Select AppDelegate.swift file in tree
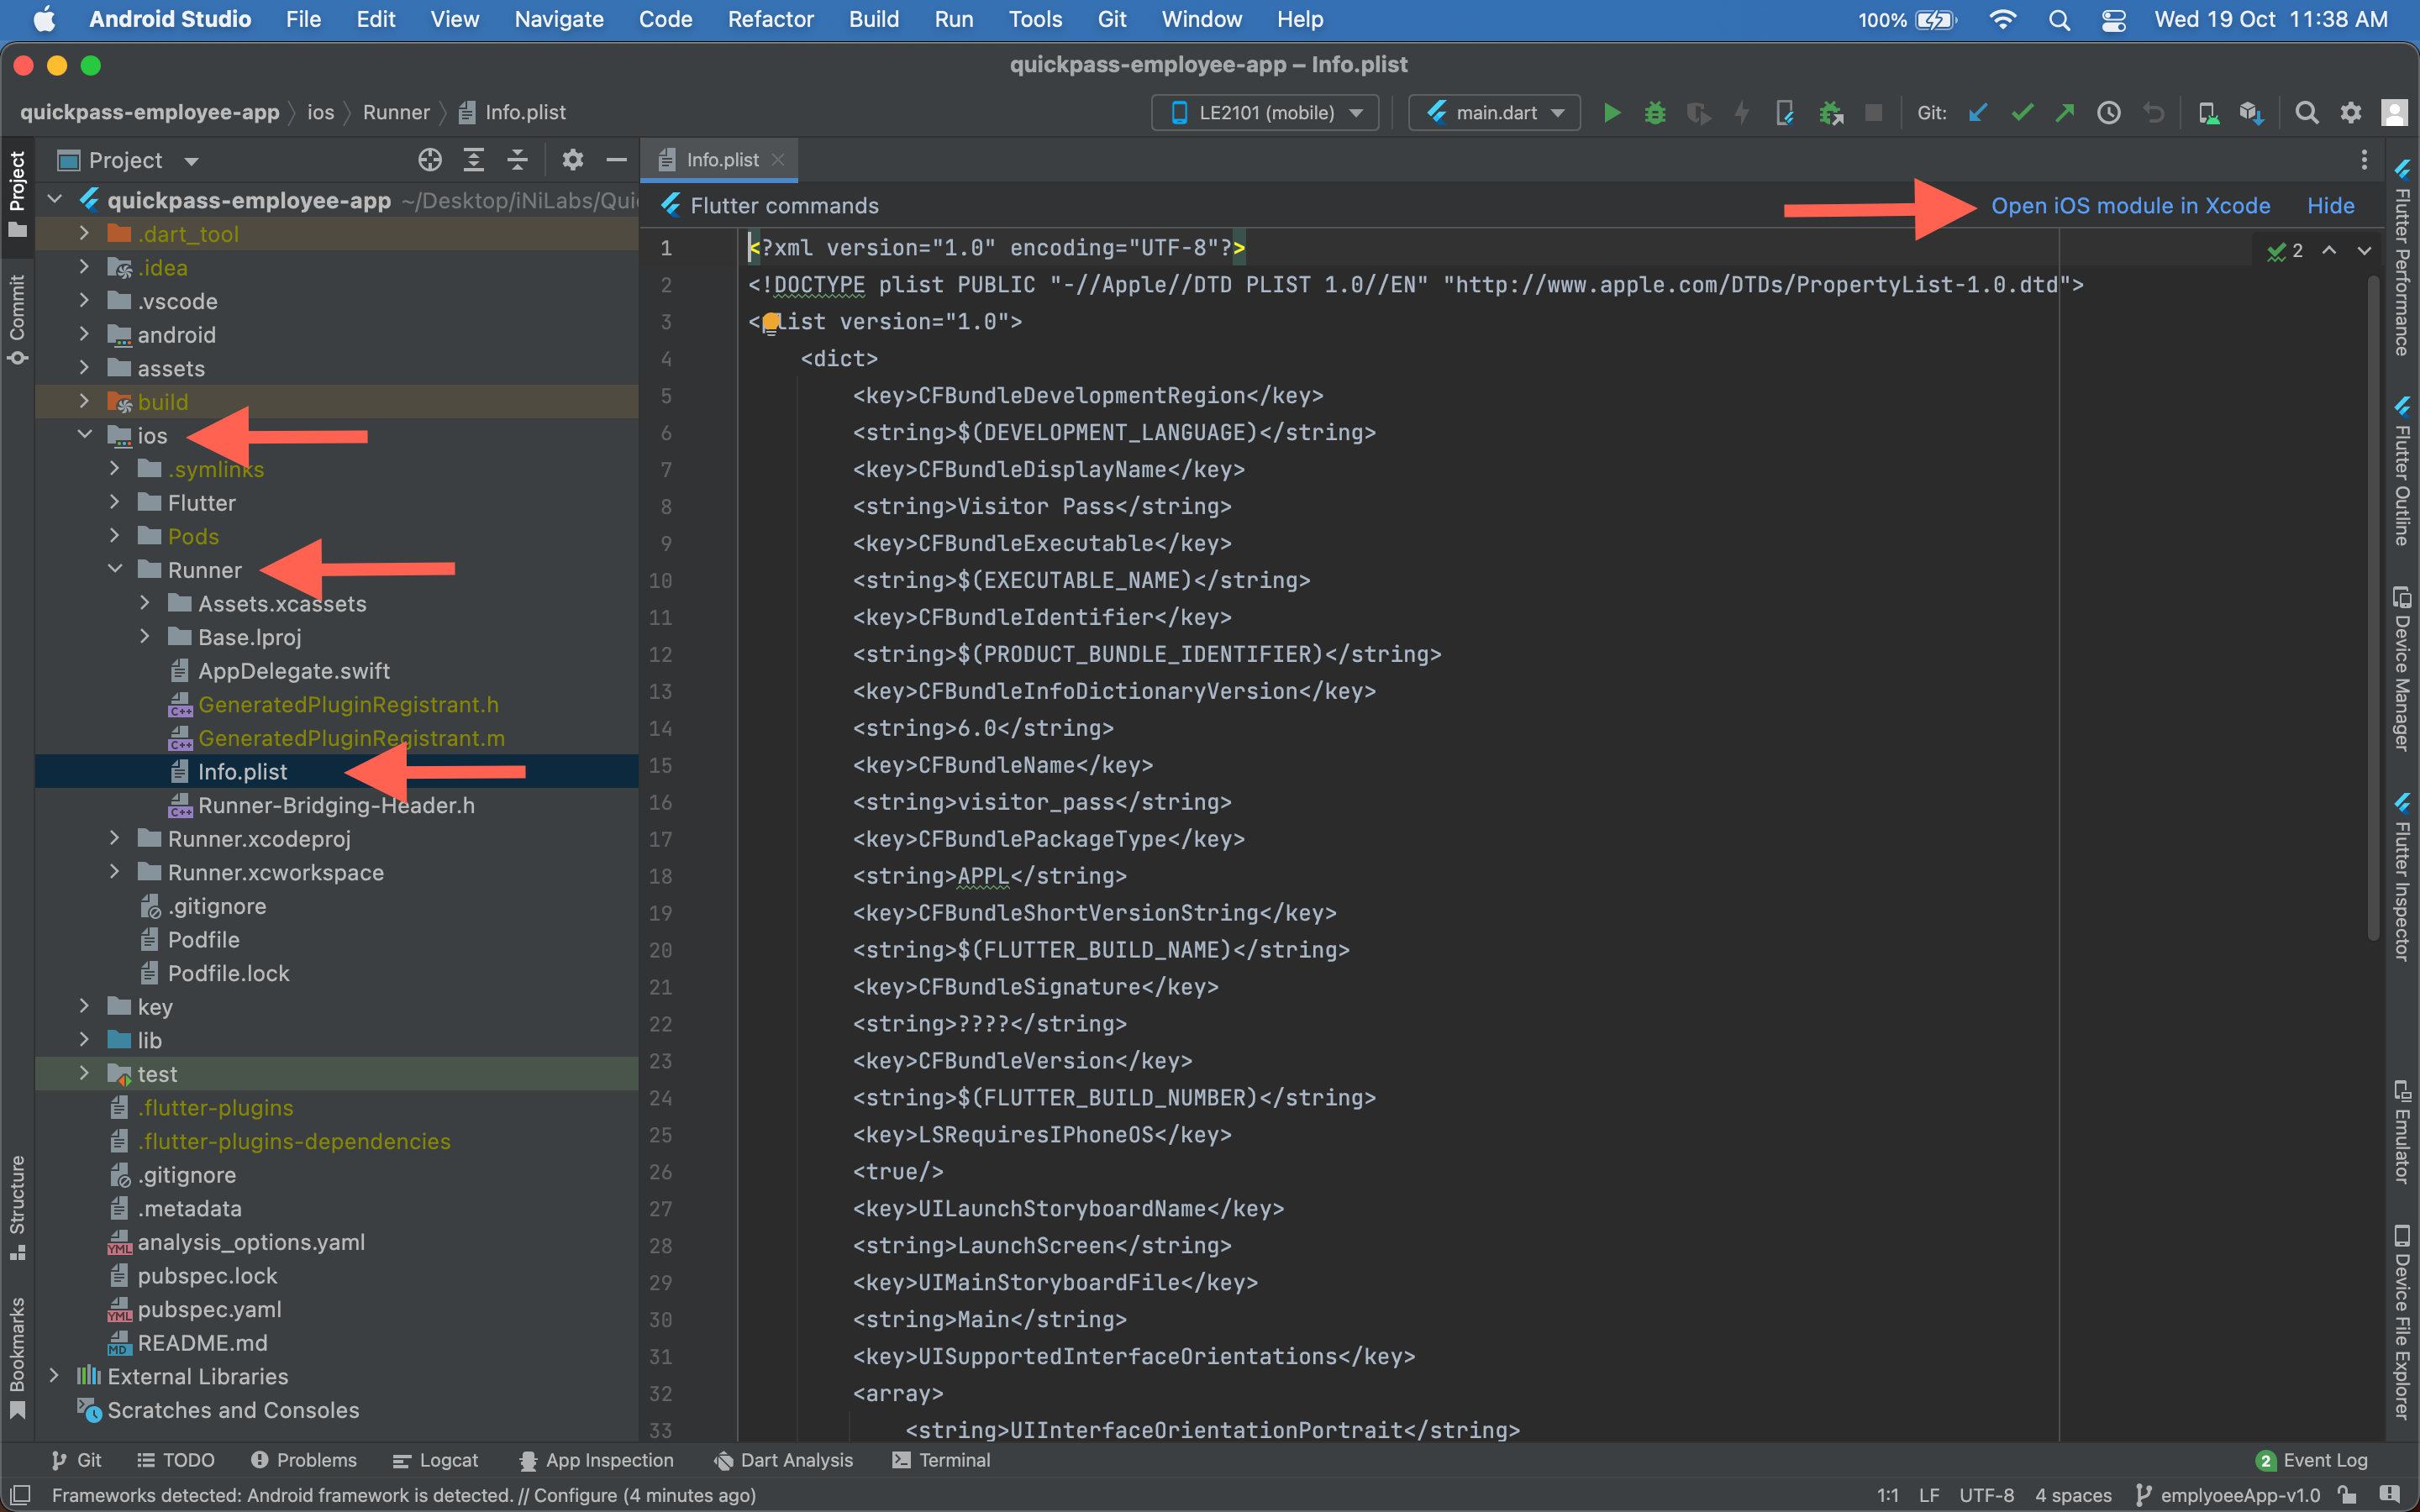Screen dimensions: 2420x1512 click(x=293, y=670)
